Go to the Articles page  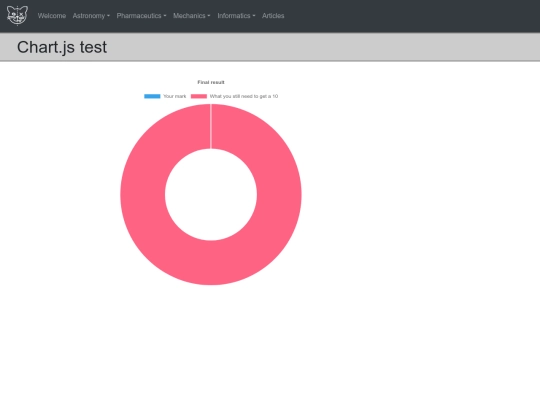[273, 16]
